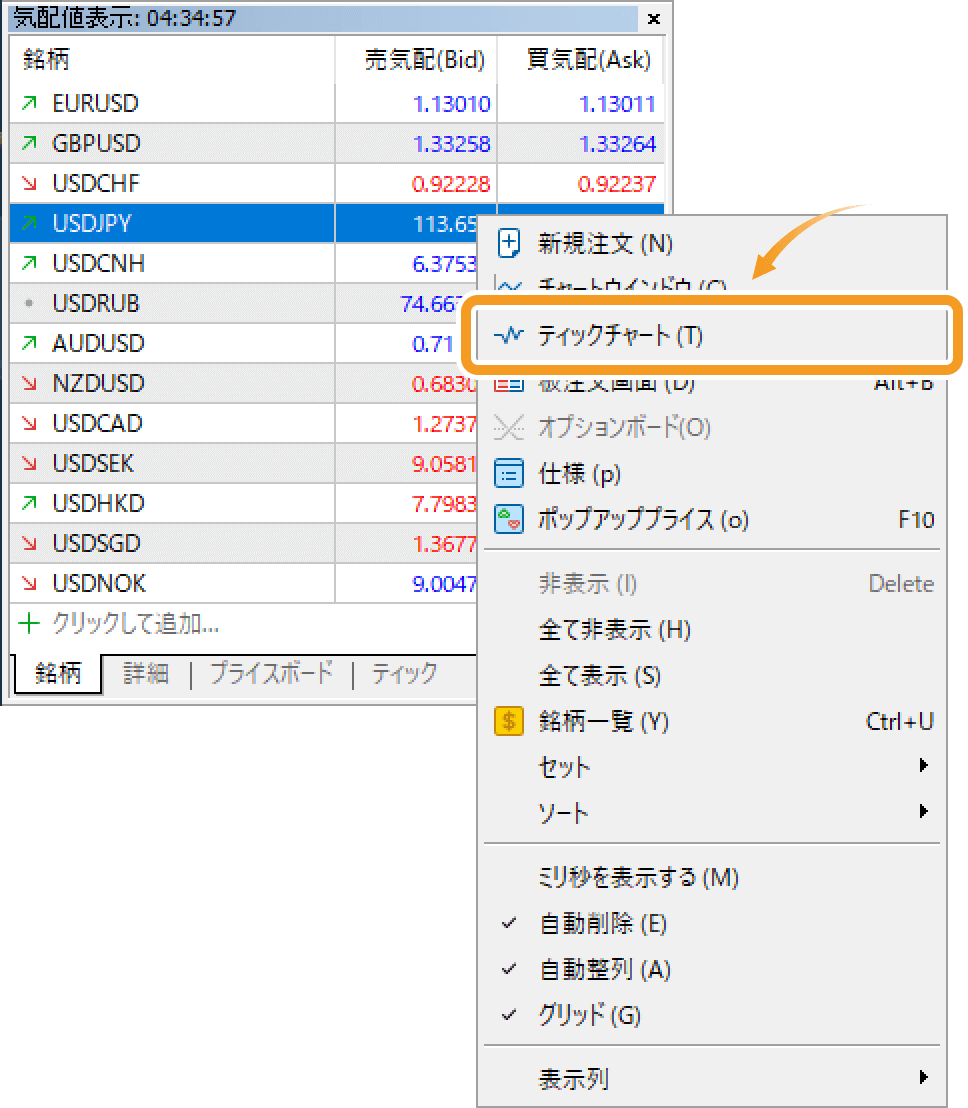Click the red arrow beside USDSEK
The height and width of the screenshot is (1108, 968).
[29, 464]
